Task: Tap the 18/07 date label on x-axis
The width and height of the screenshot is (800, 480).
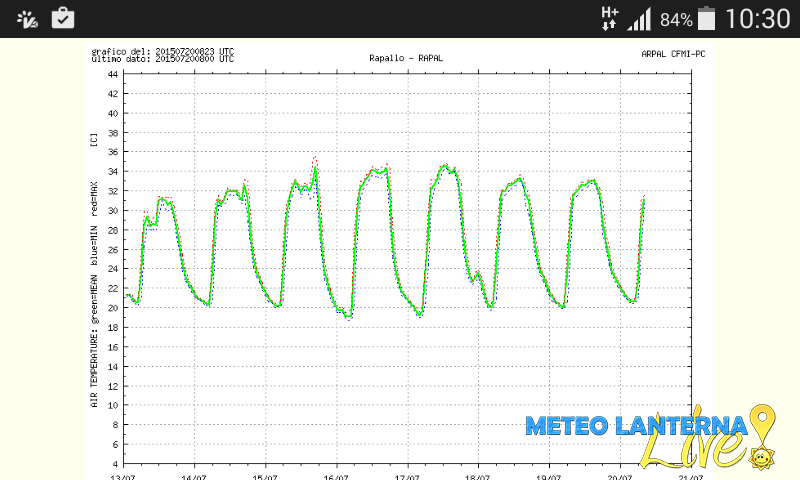Action: click(x=478, y=477)
